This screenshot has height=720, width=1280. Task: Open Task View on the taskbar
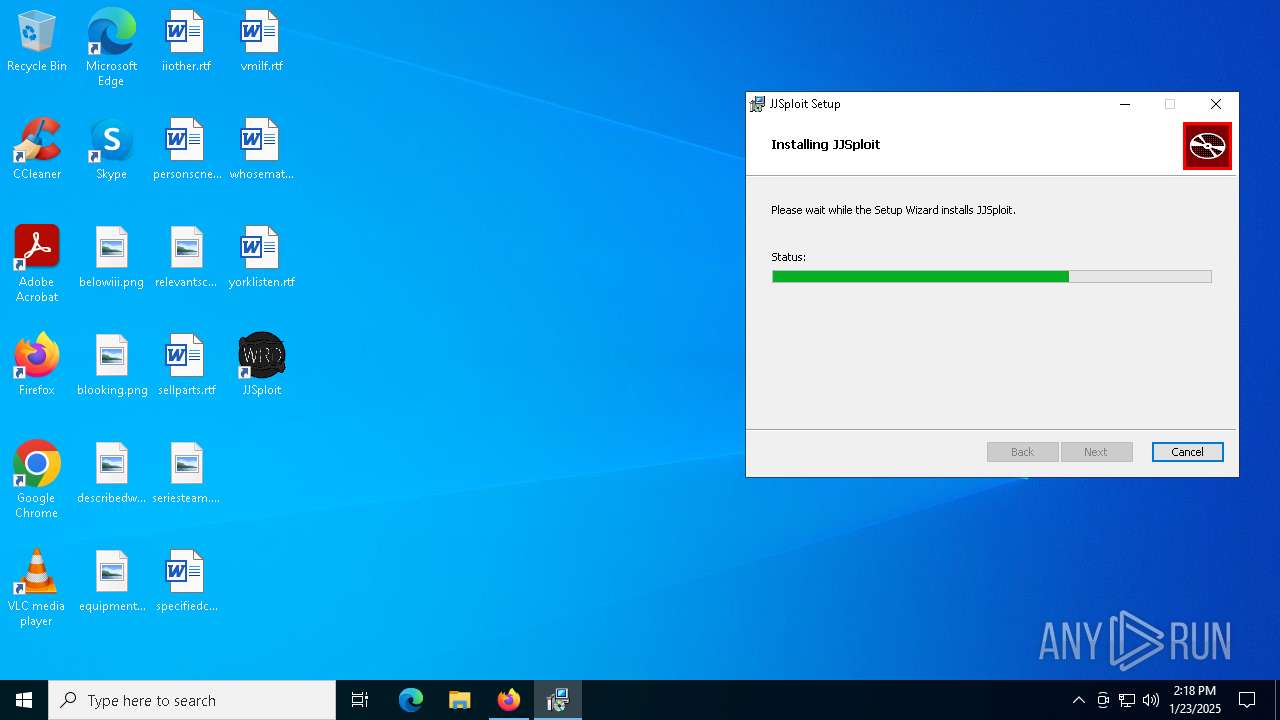tap(360, 700)
